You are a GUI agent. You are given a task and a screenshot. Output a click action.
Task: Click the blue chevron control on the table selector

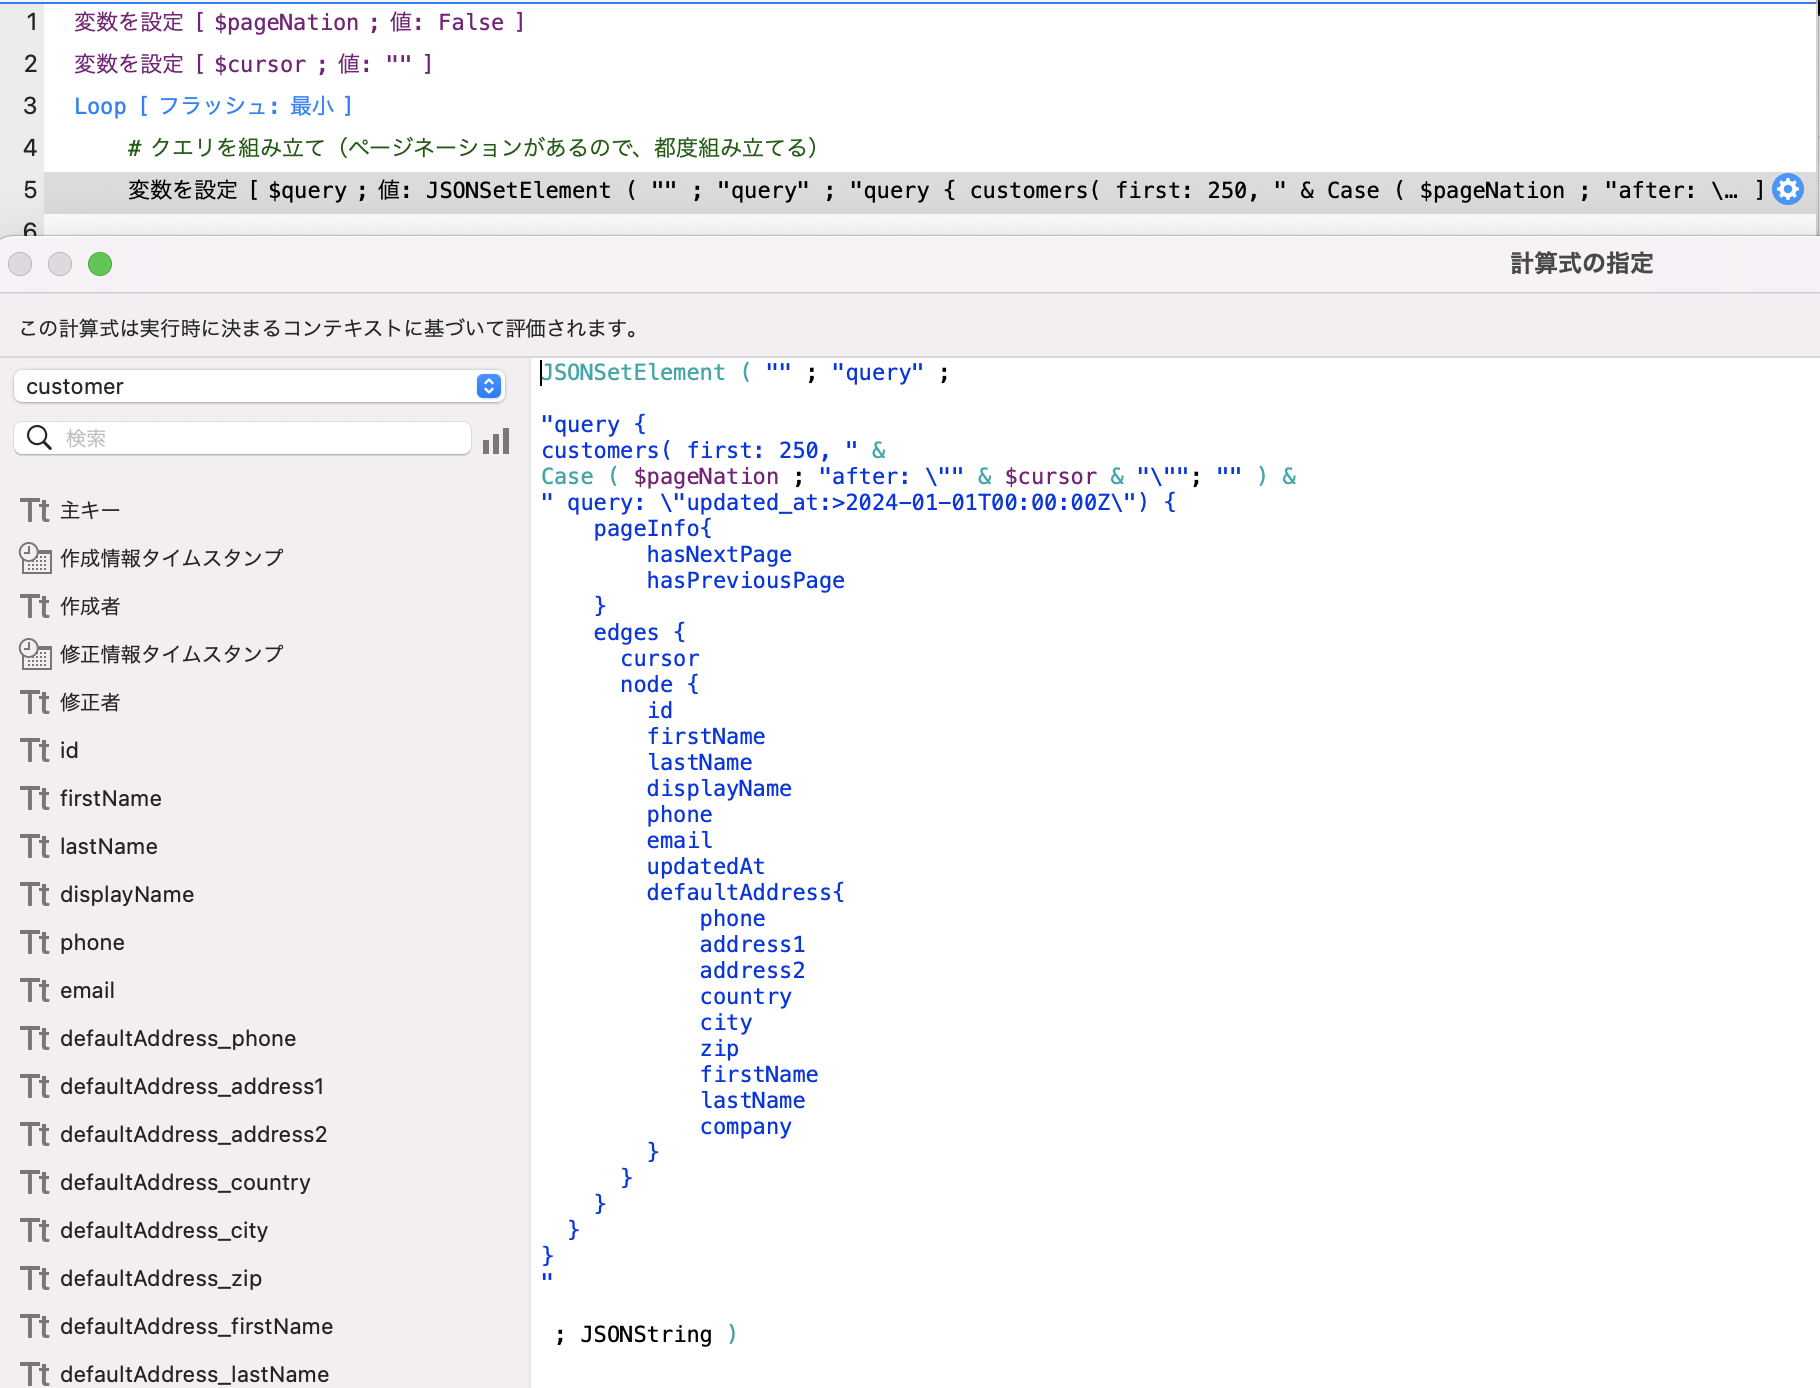(x=487, y=386)
